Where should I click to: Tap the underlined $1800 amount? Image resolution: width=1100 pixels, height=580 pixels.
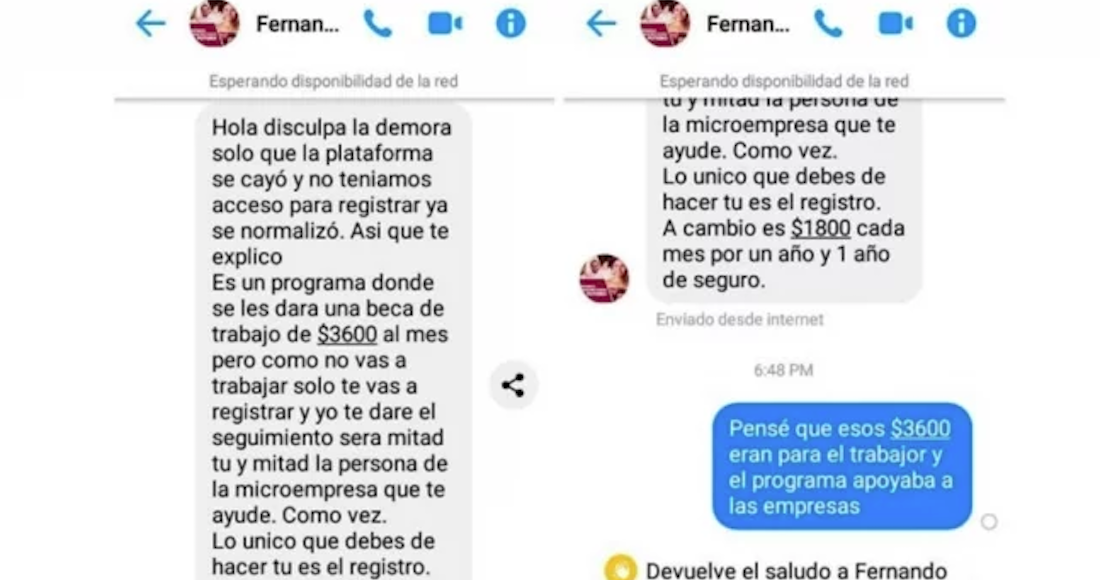[821, 229]
